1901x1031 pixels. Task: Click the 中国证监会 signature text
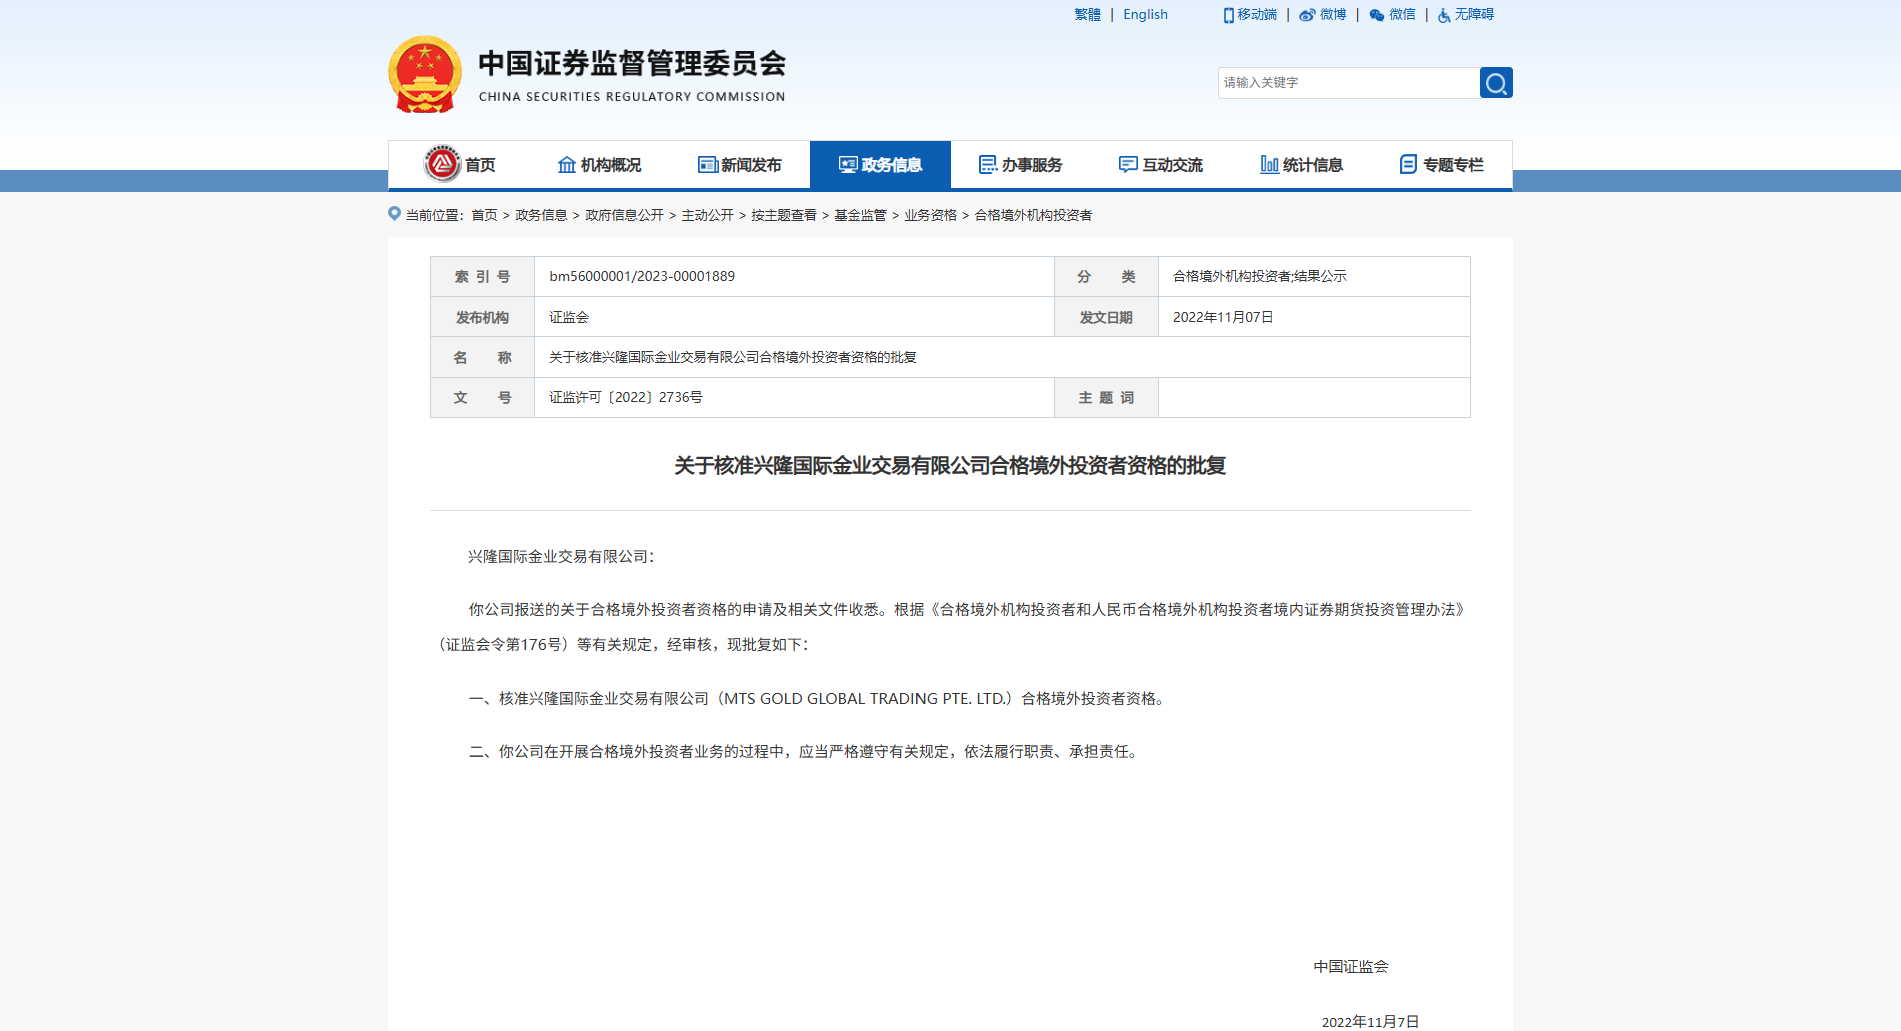click(1351, 966)
